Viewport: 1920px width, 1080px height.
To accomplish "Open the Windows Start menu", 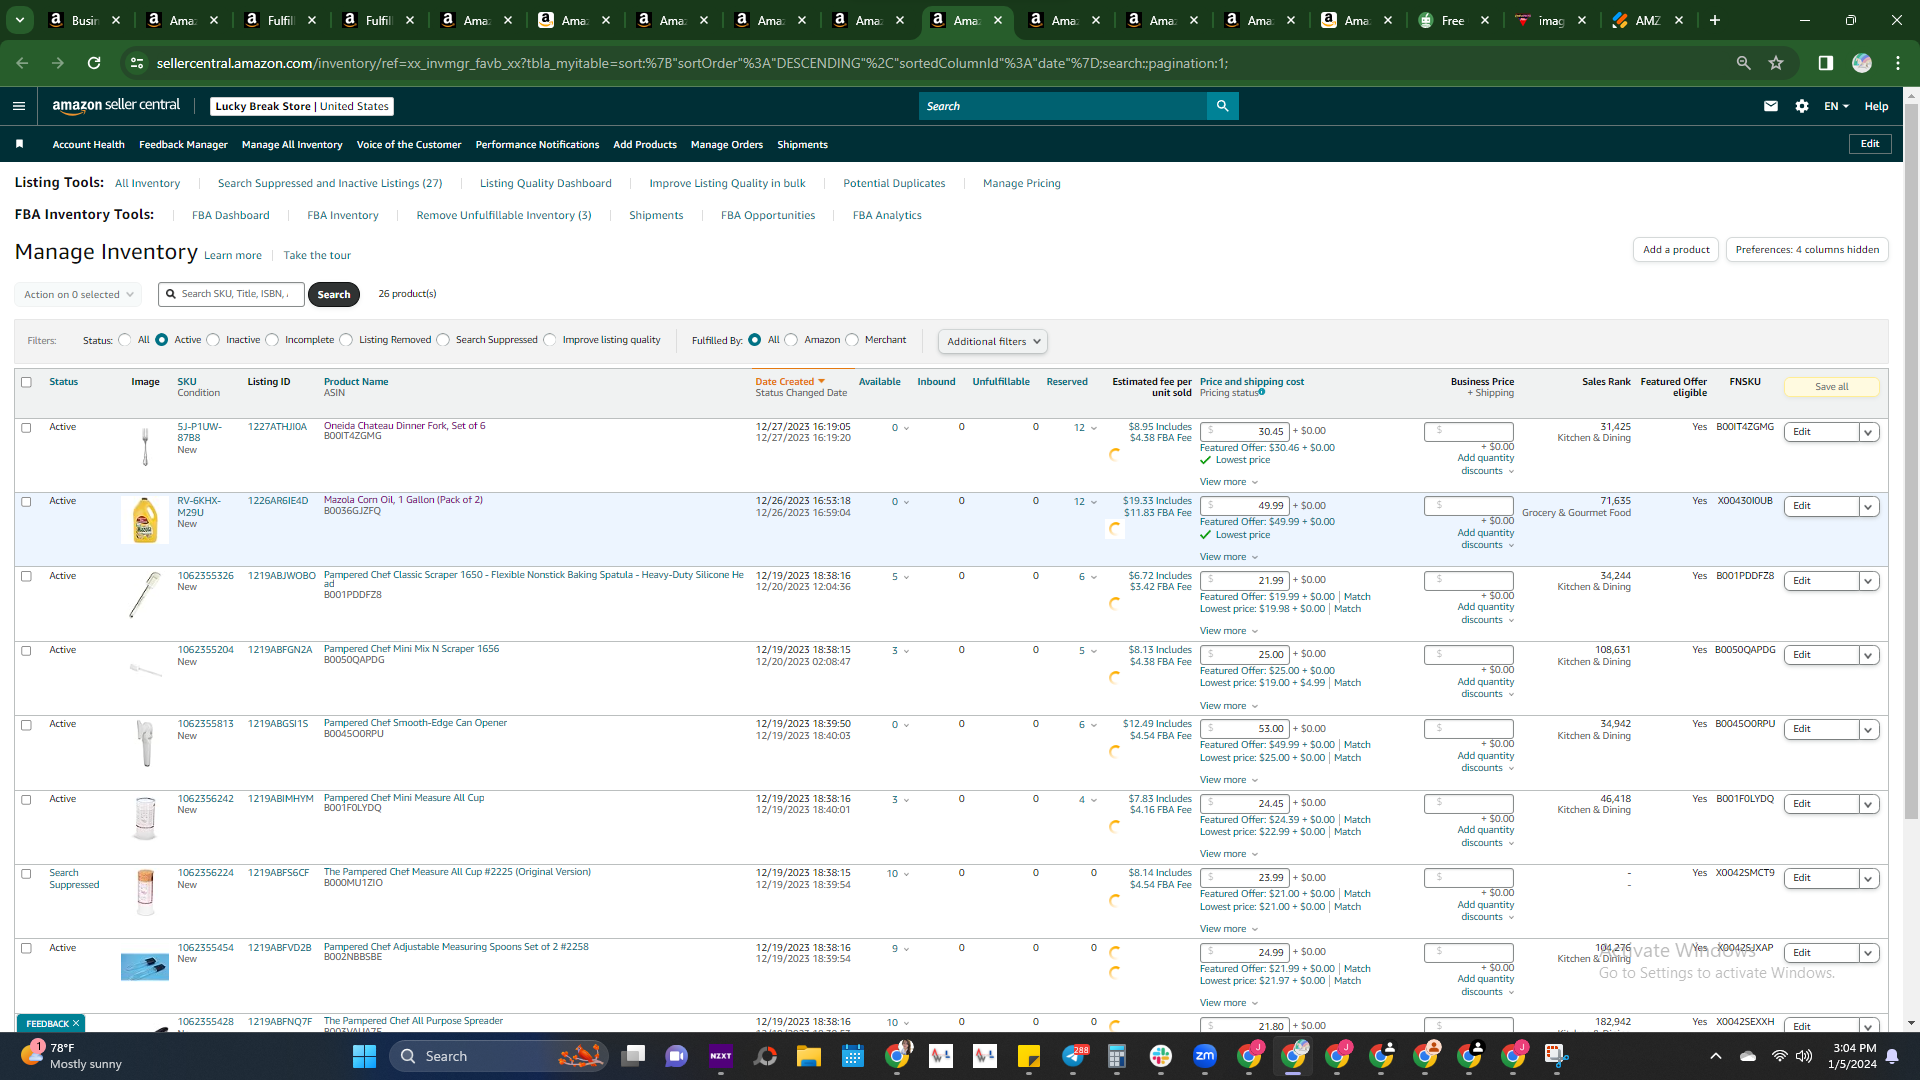I will point(364,1056).
